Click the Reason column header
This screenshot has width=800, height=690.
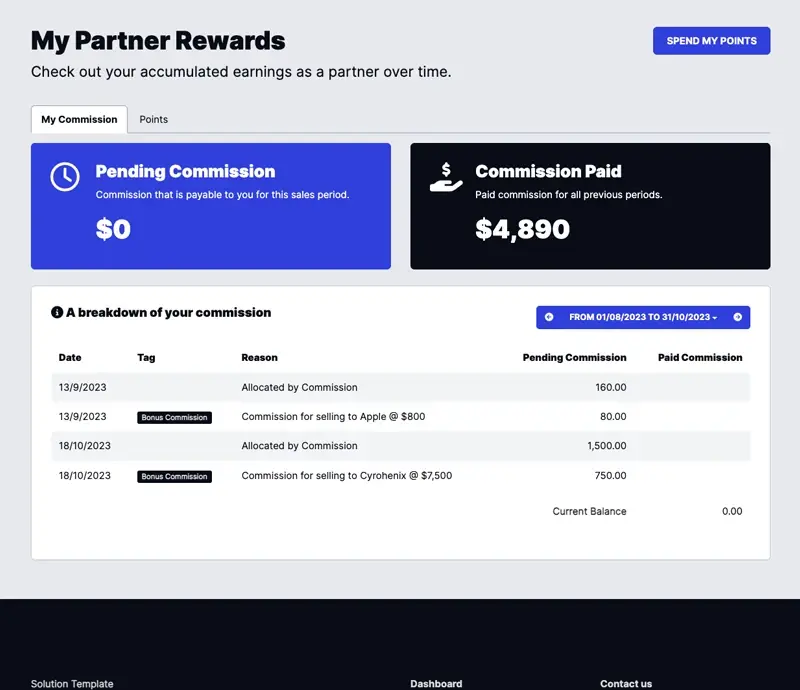pos(260,357)
